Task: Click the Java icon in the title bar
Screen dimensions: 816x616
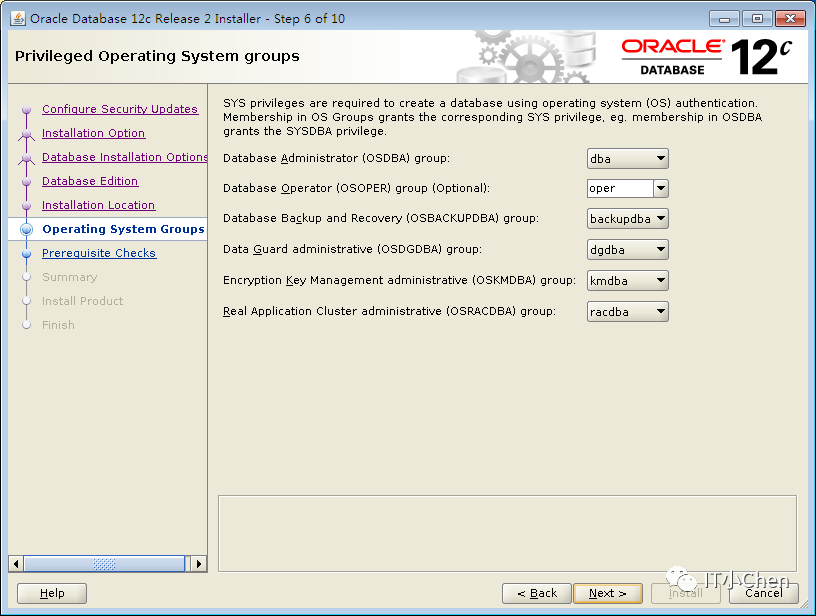Action: tap(18, 18)
